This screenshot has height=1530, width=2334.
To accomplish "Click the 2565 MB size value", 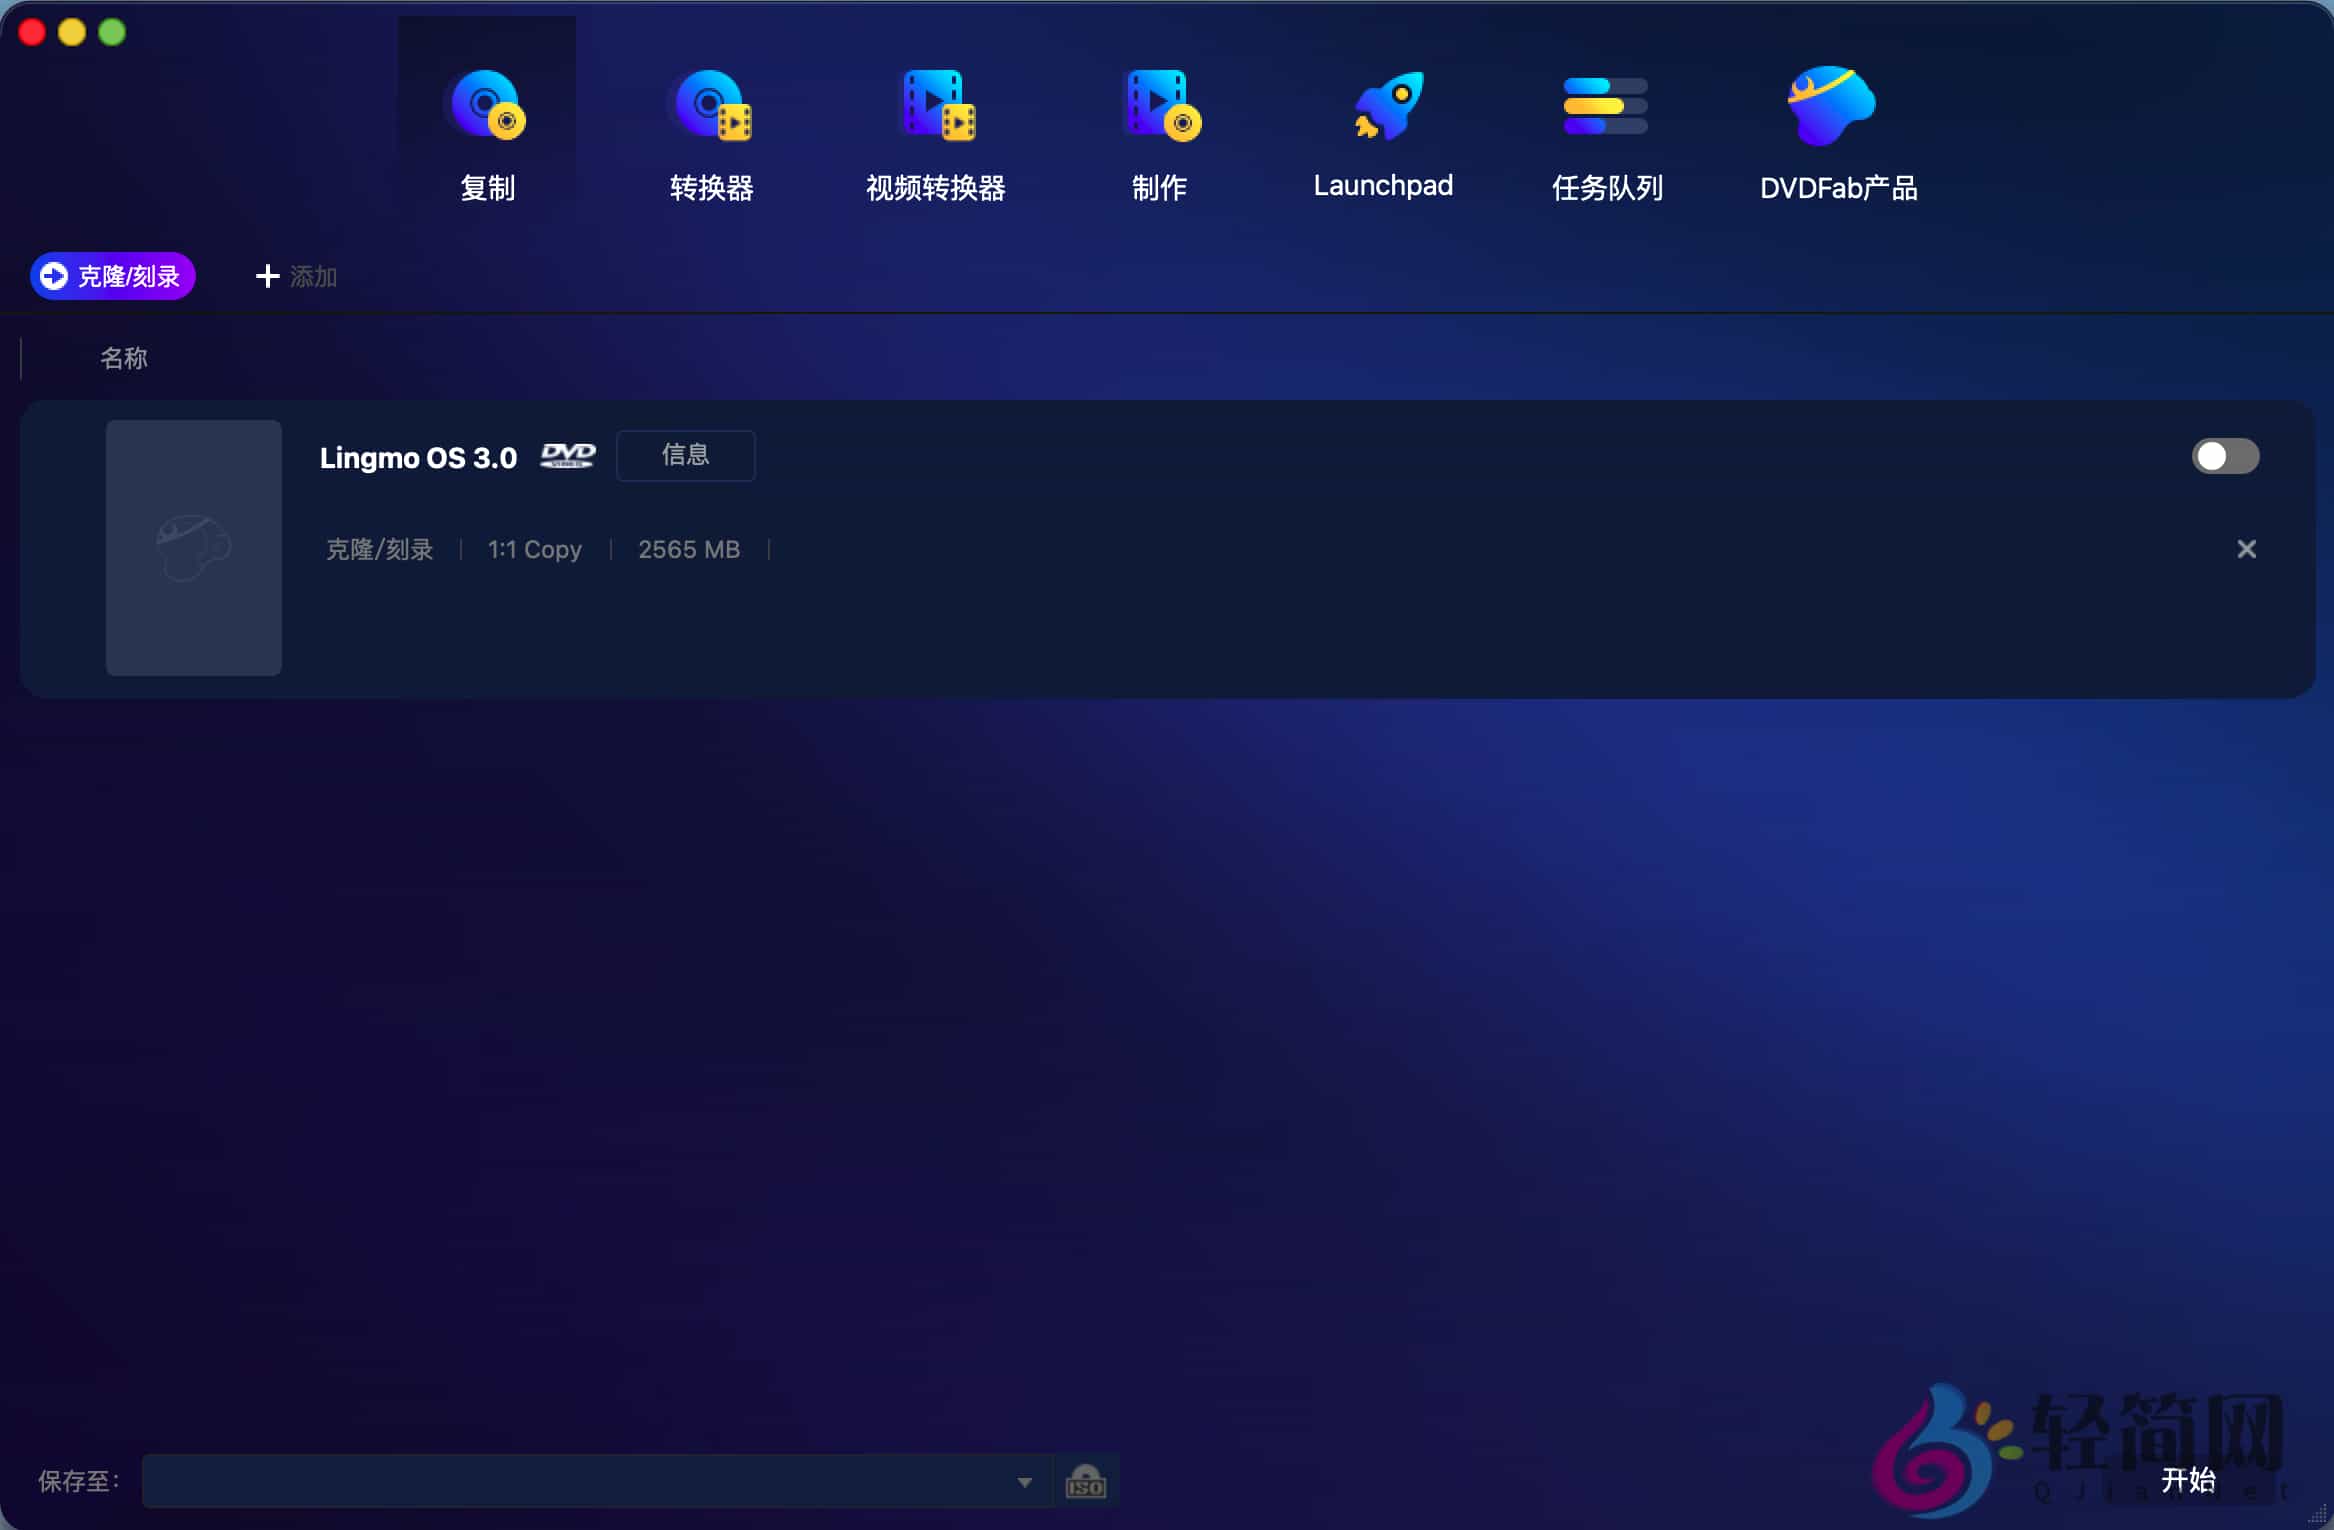I will [x=689, y=549].
